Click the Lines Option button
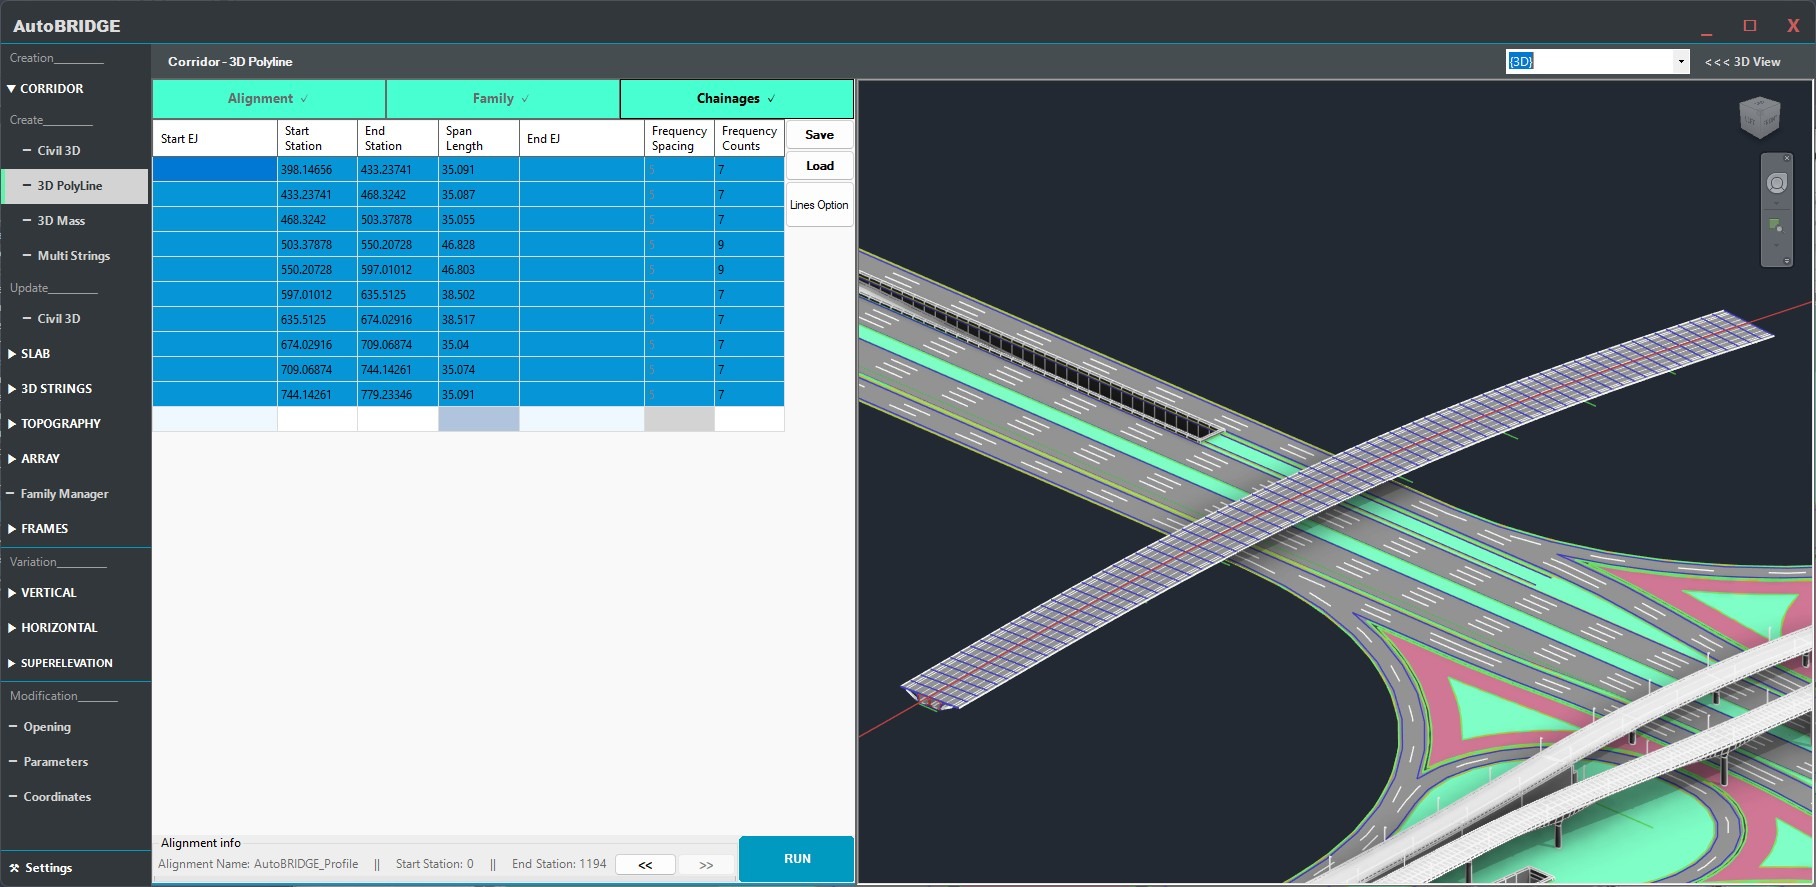This screenshot has height=887, width=1816. point(819,205)
